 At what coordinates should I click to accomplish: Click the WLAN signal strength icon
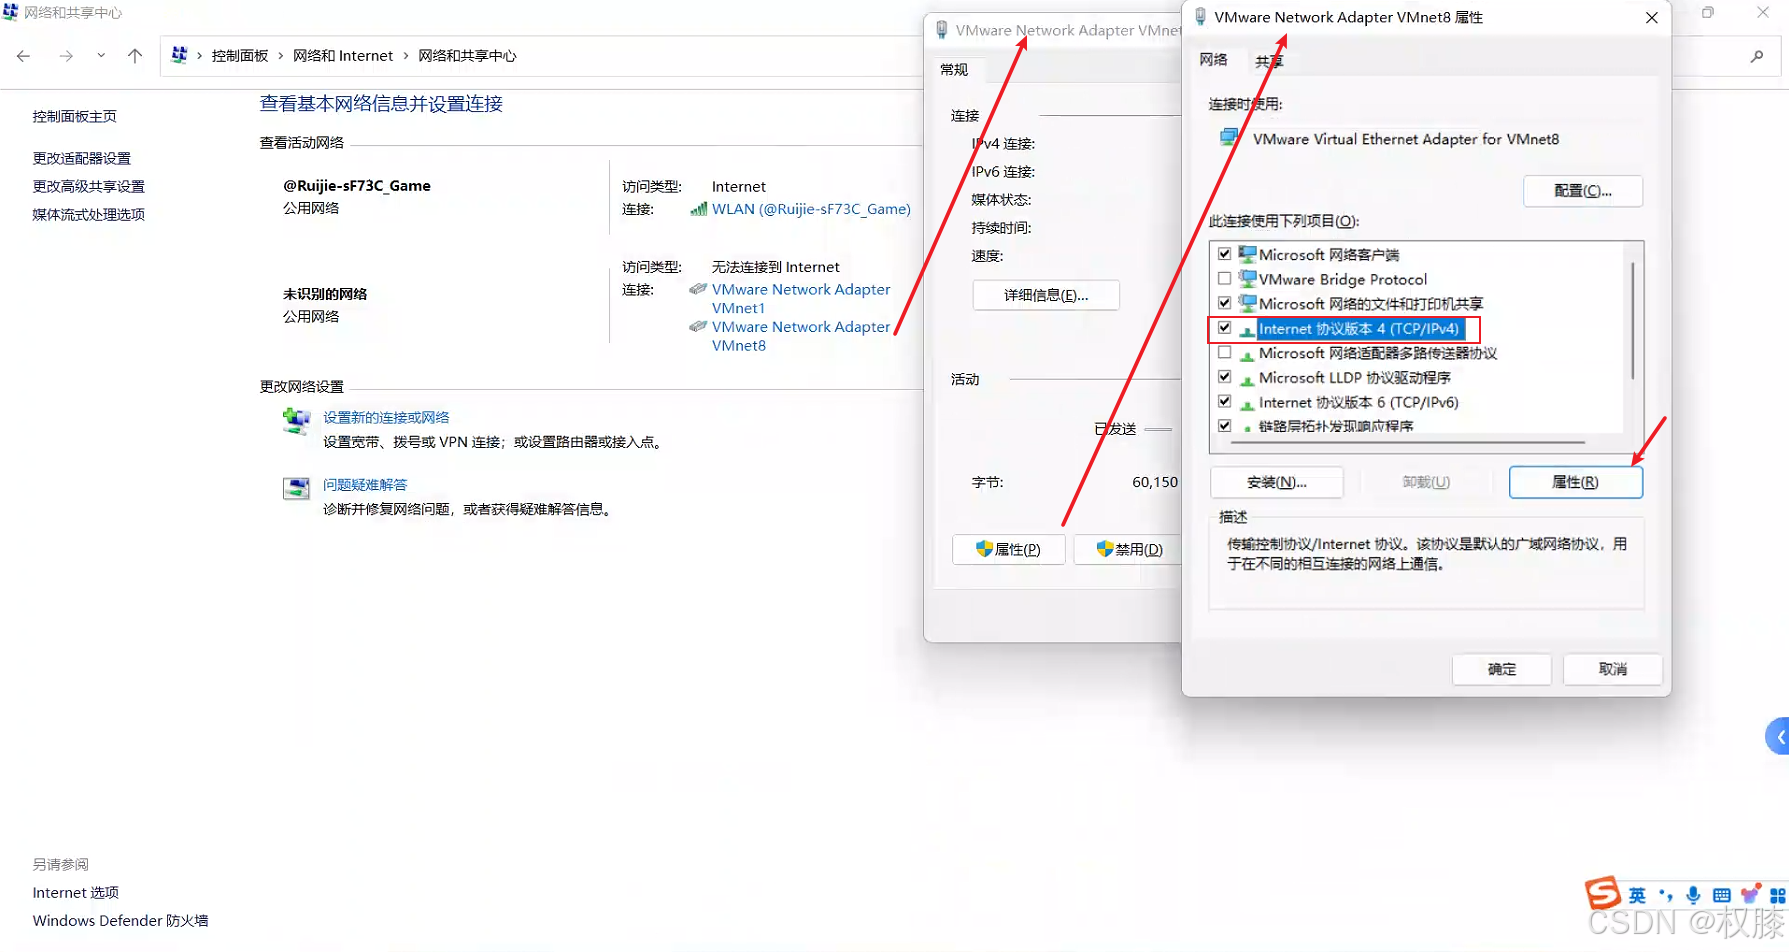click(698, 209)
